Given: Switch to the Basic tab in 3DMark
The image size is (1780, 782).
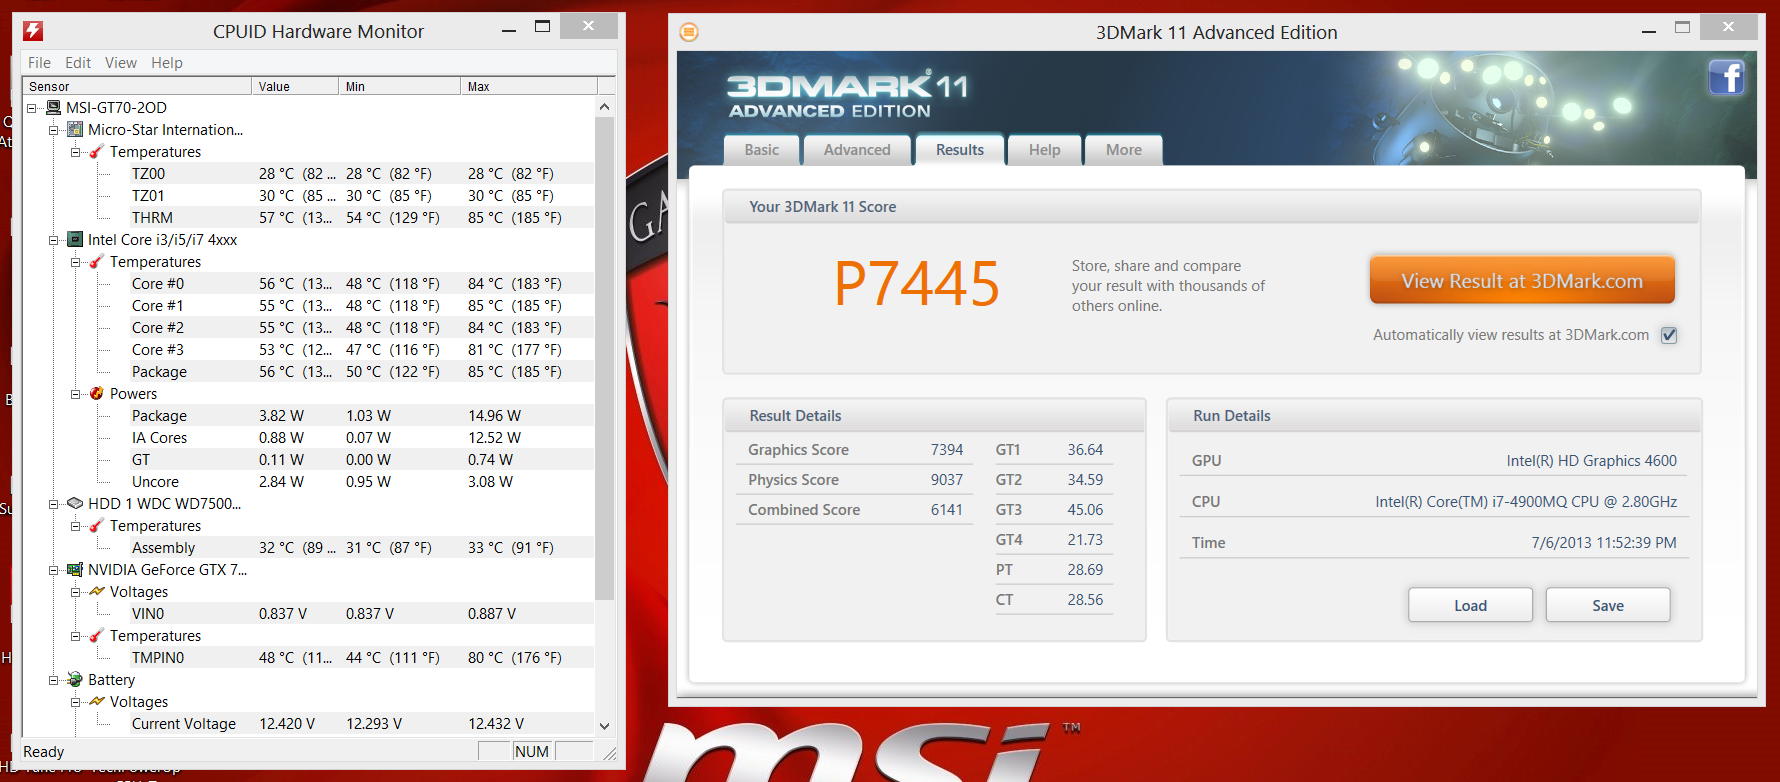Looking at the screenshot, I should click(x=762, y=149).
